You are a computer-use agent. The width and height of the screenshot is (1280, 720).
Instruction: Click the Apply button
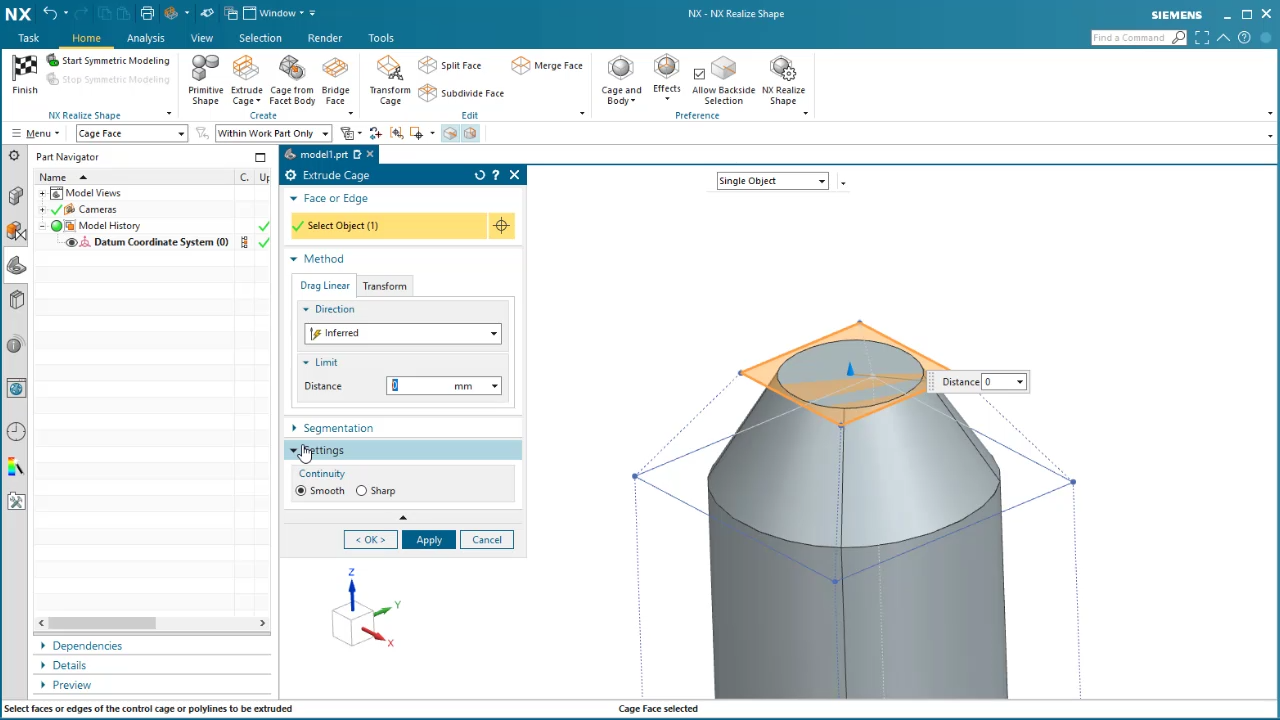tap(428, 539)
